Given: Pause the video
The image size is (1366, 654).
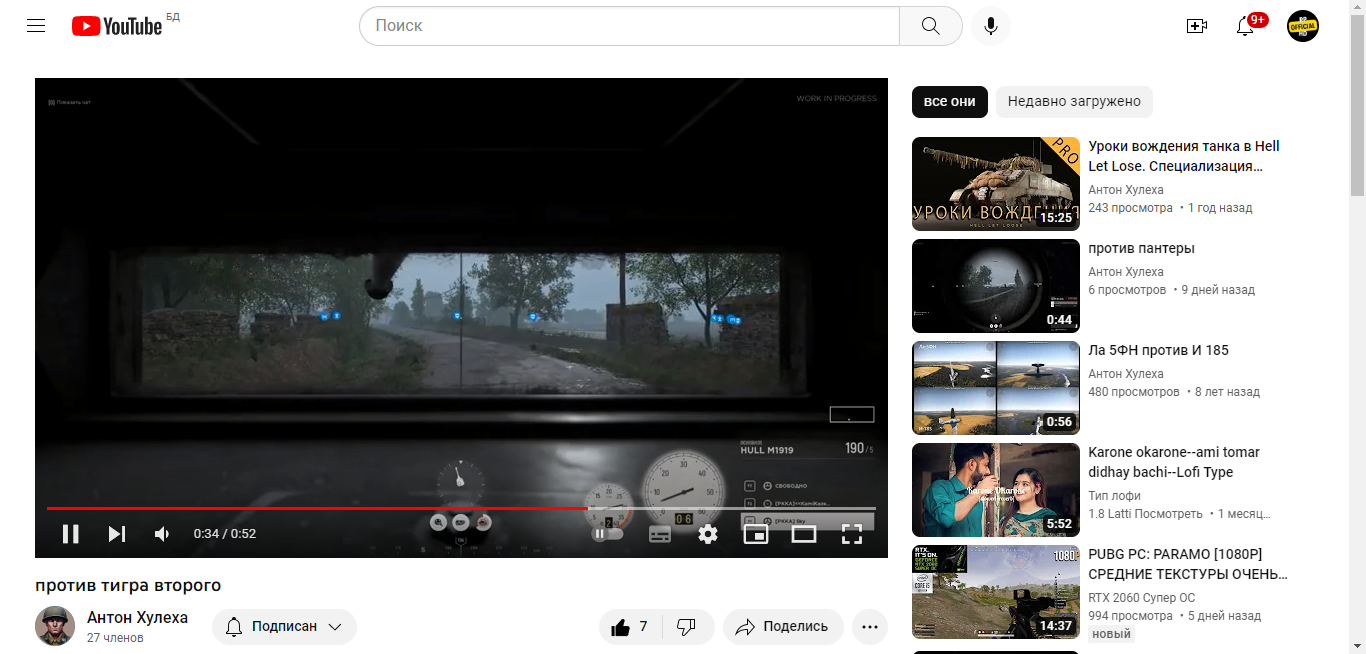Looking at the screenshot, I should coord(70,534).
